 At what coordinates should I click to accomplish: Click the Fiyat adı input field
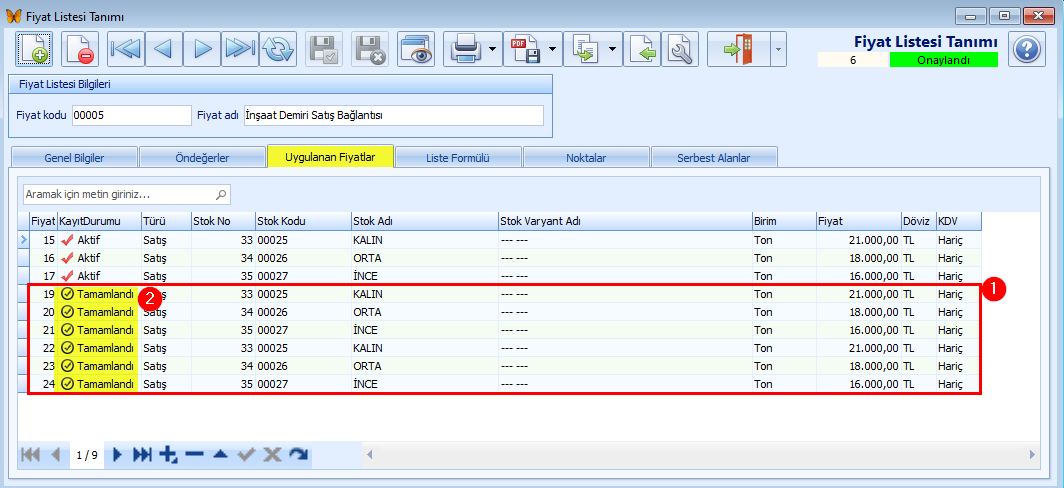(x=394, y=115)
